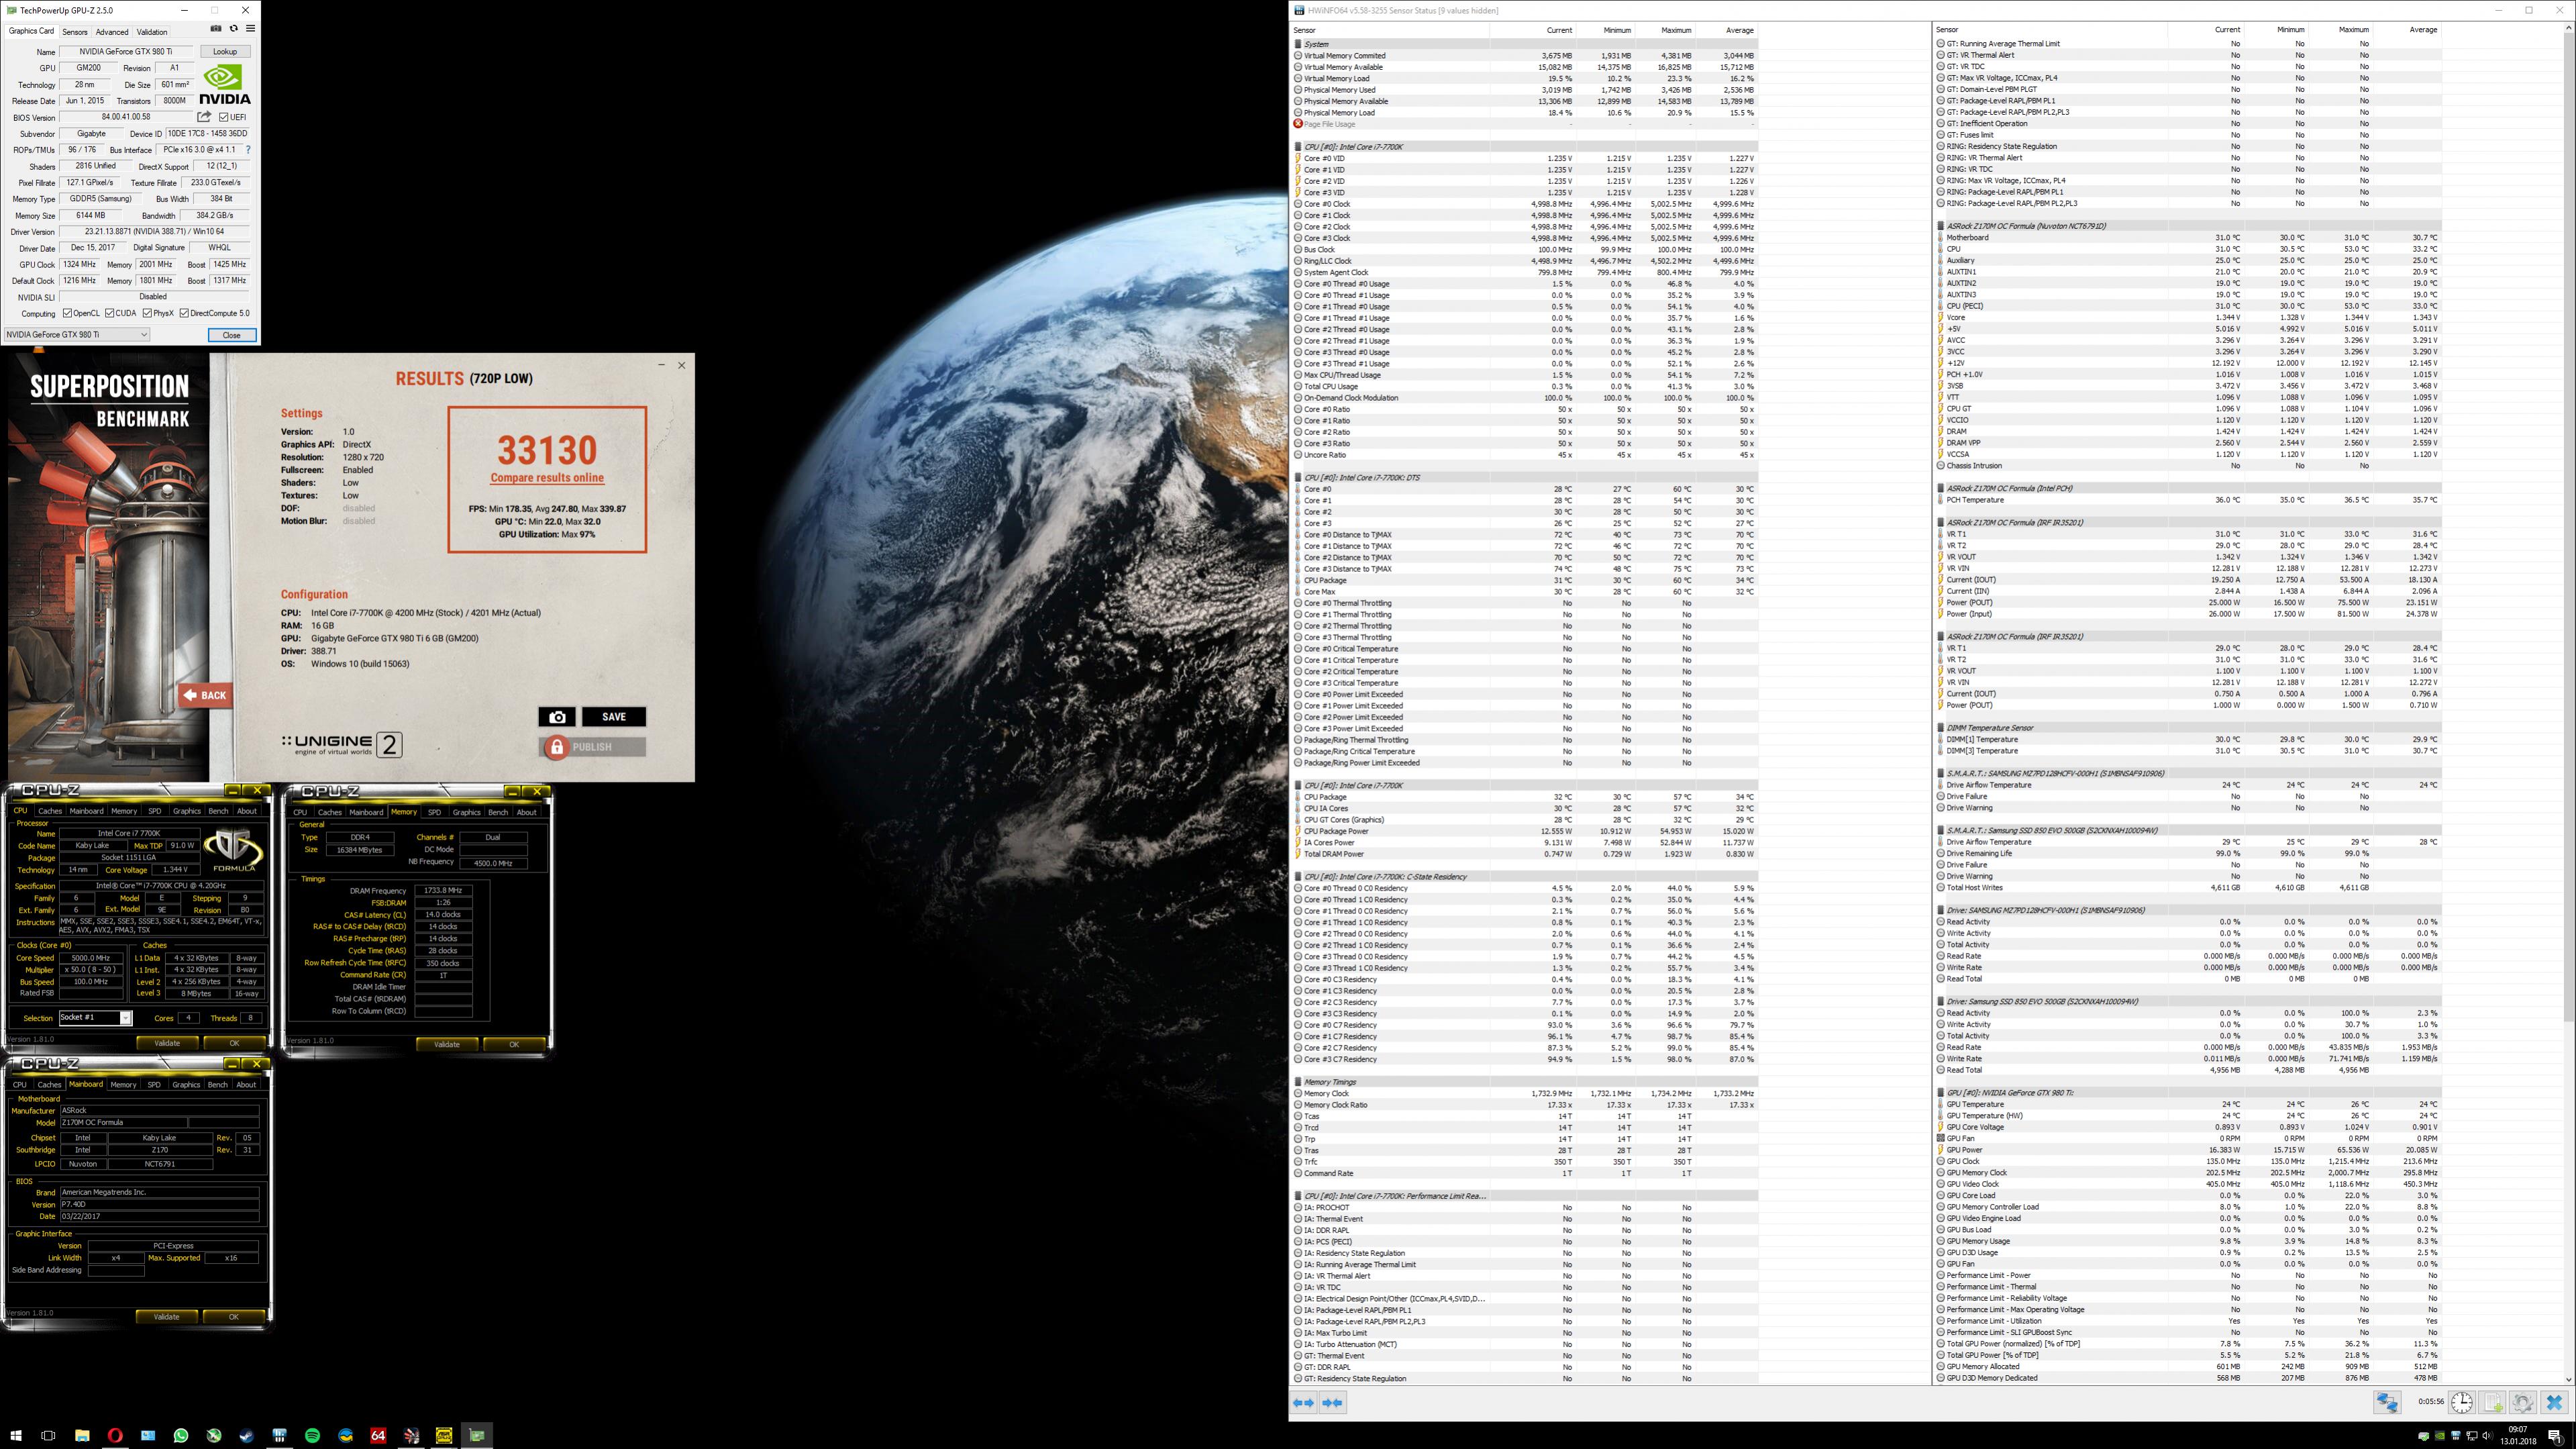Open GPU selection dropdown in GPU-Z

coord(77,335)
